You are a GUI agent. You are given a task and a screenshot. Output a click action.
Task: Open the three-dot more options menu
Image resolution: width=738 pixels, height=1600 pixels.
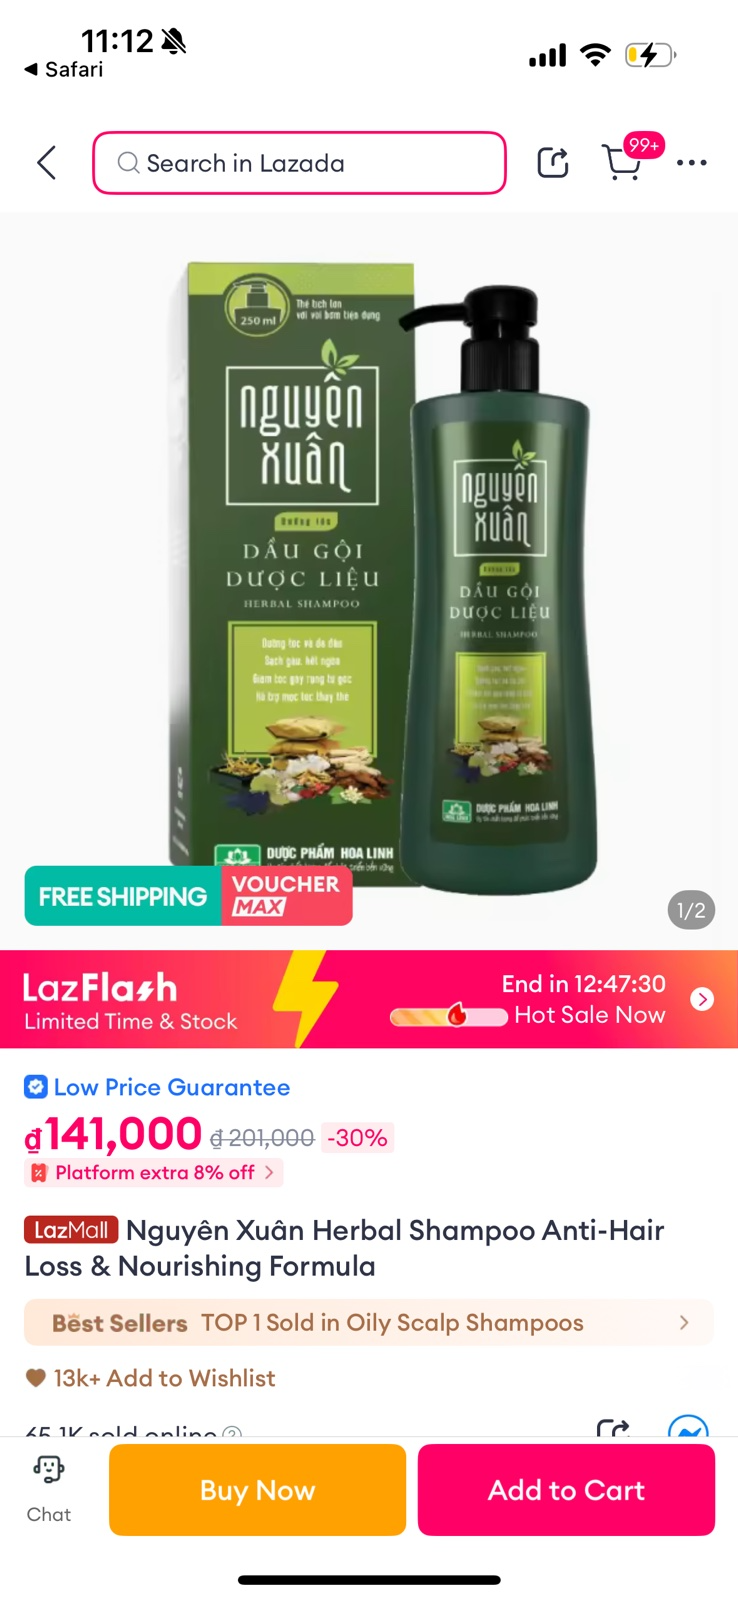tap(692, 162)
